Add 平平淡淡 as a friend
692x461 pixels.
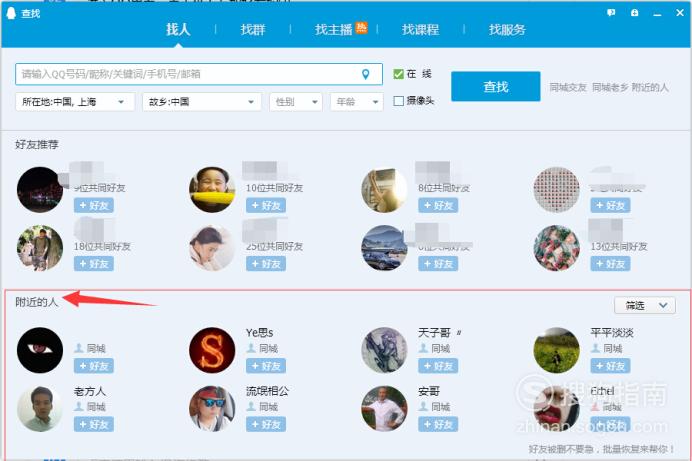[x=610, y=366]
